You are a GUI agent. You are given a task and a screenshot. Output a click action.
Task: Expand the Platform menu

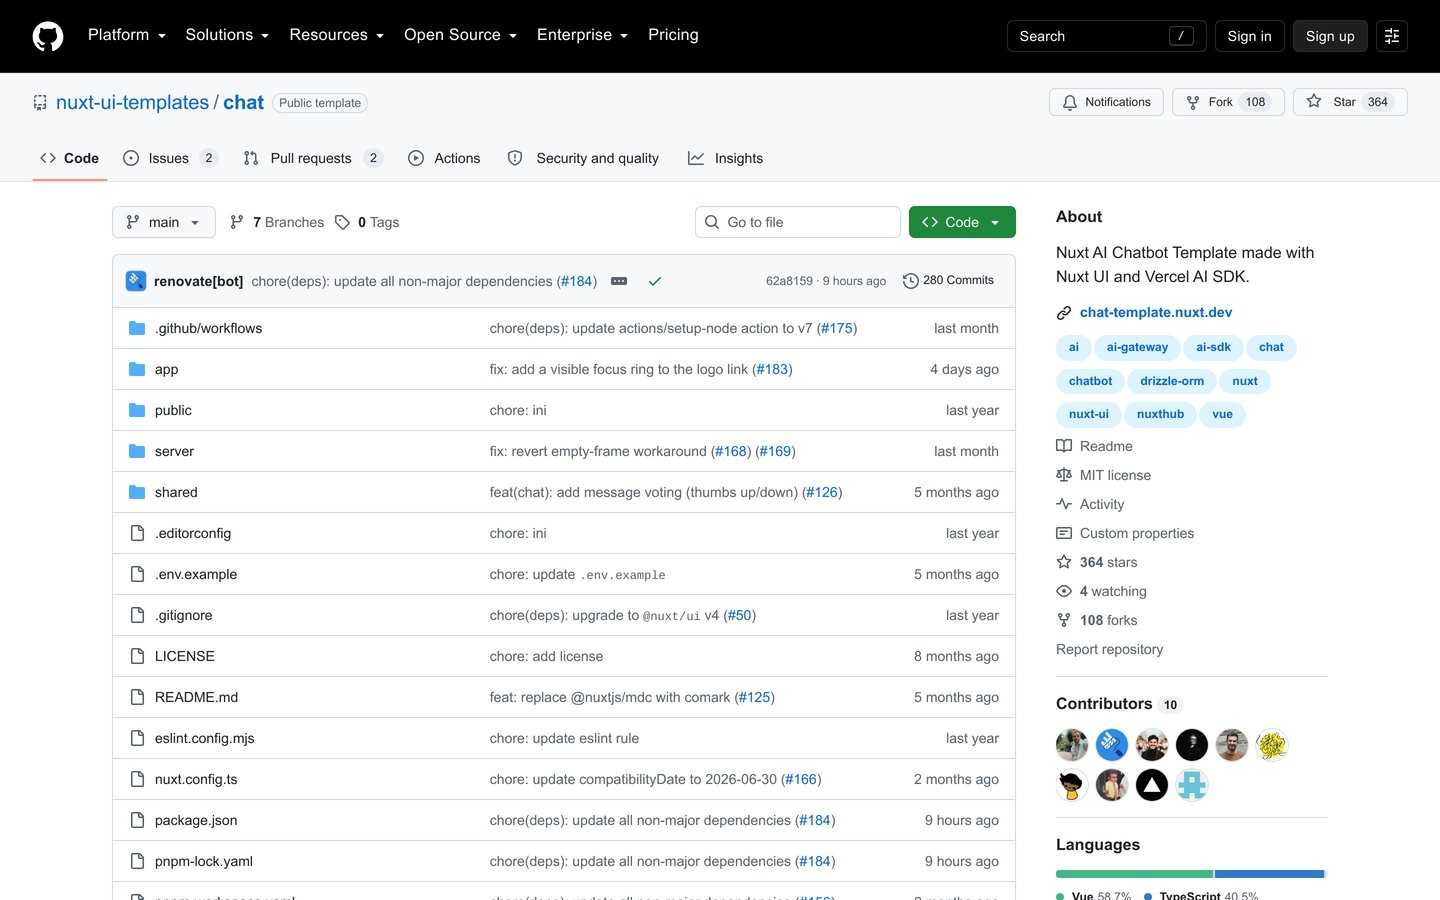tap(126, 35)
